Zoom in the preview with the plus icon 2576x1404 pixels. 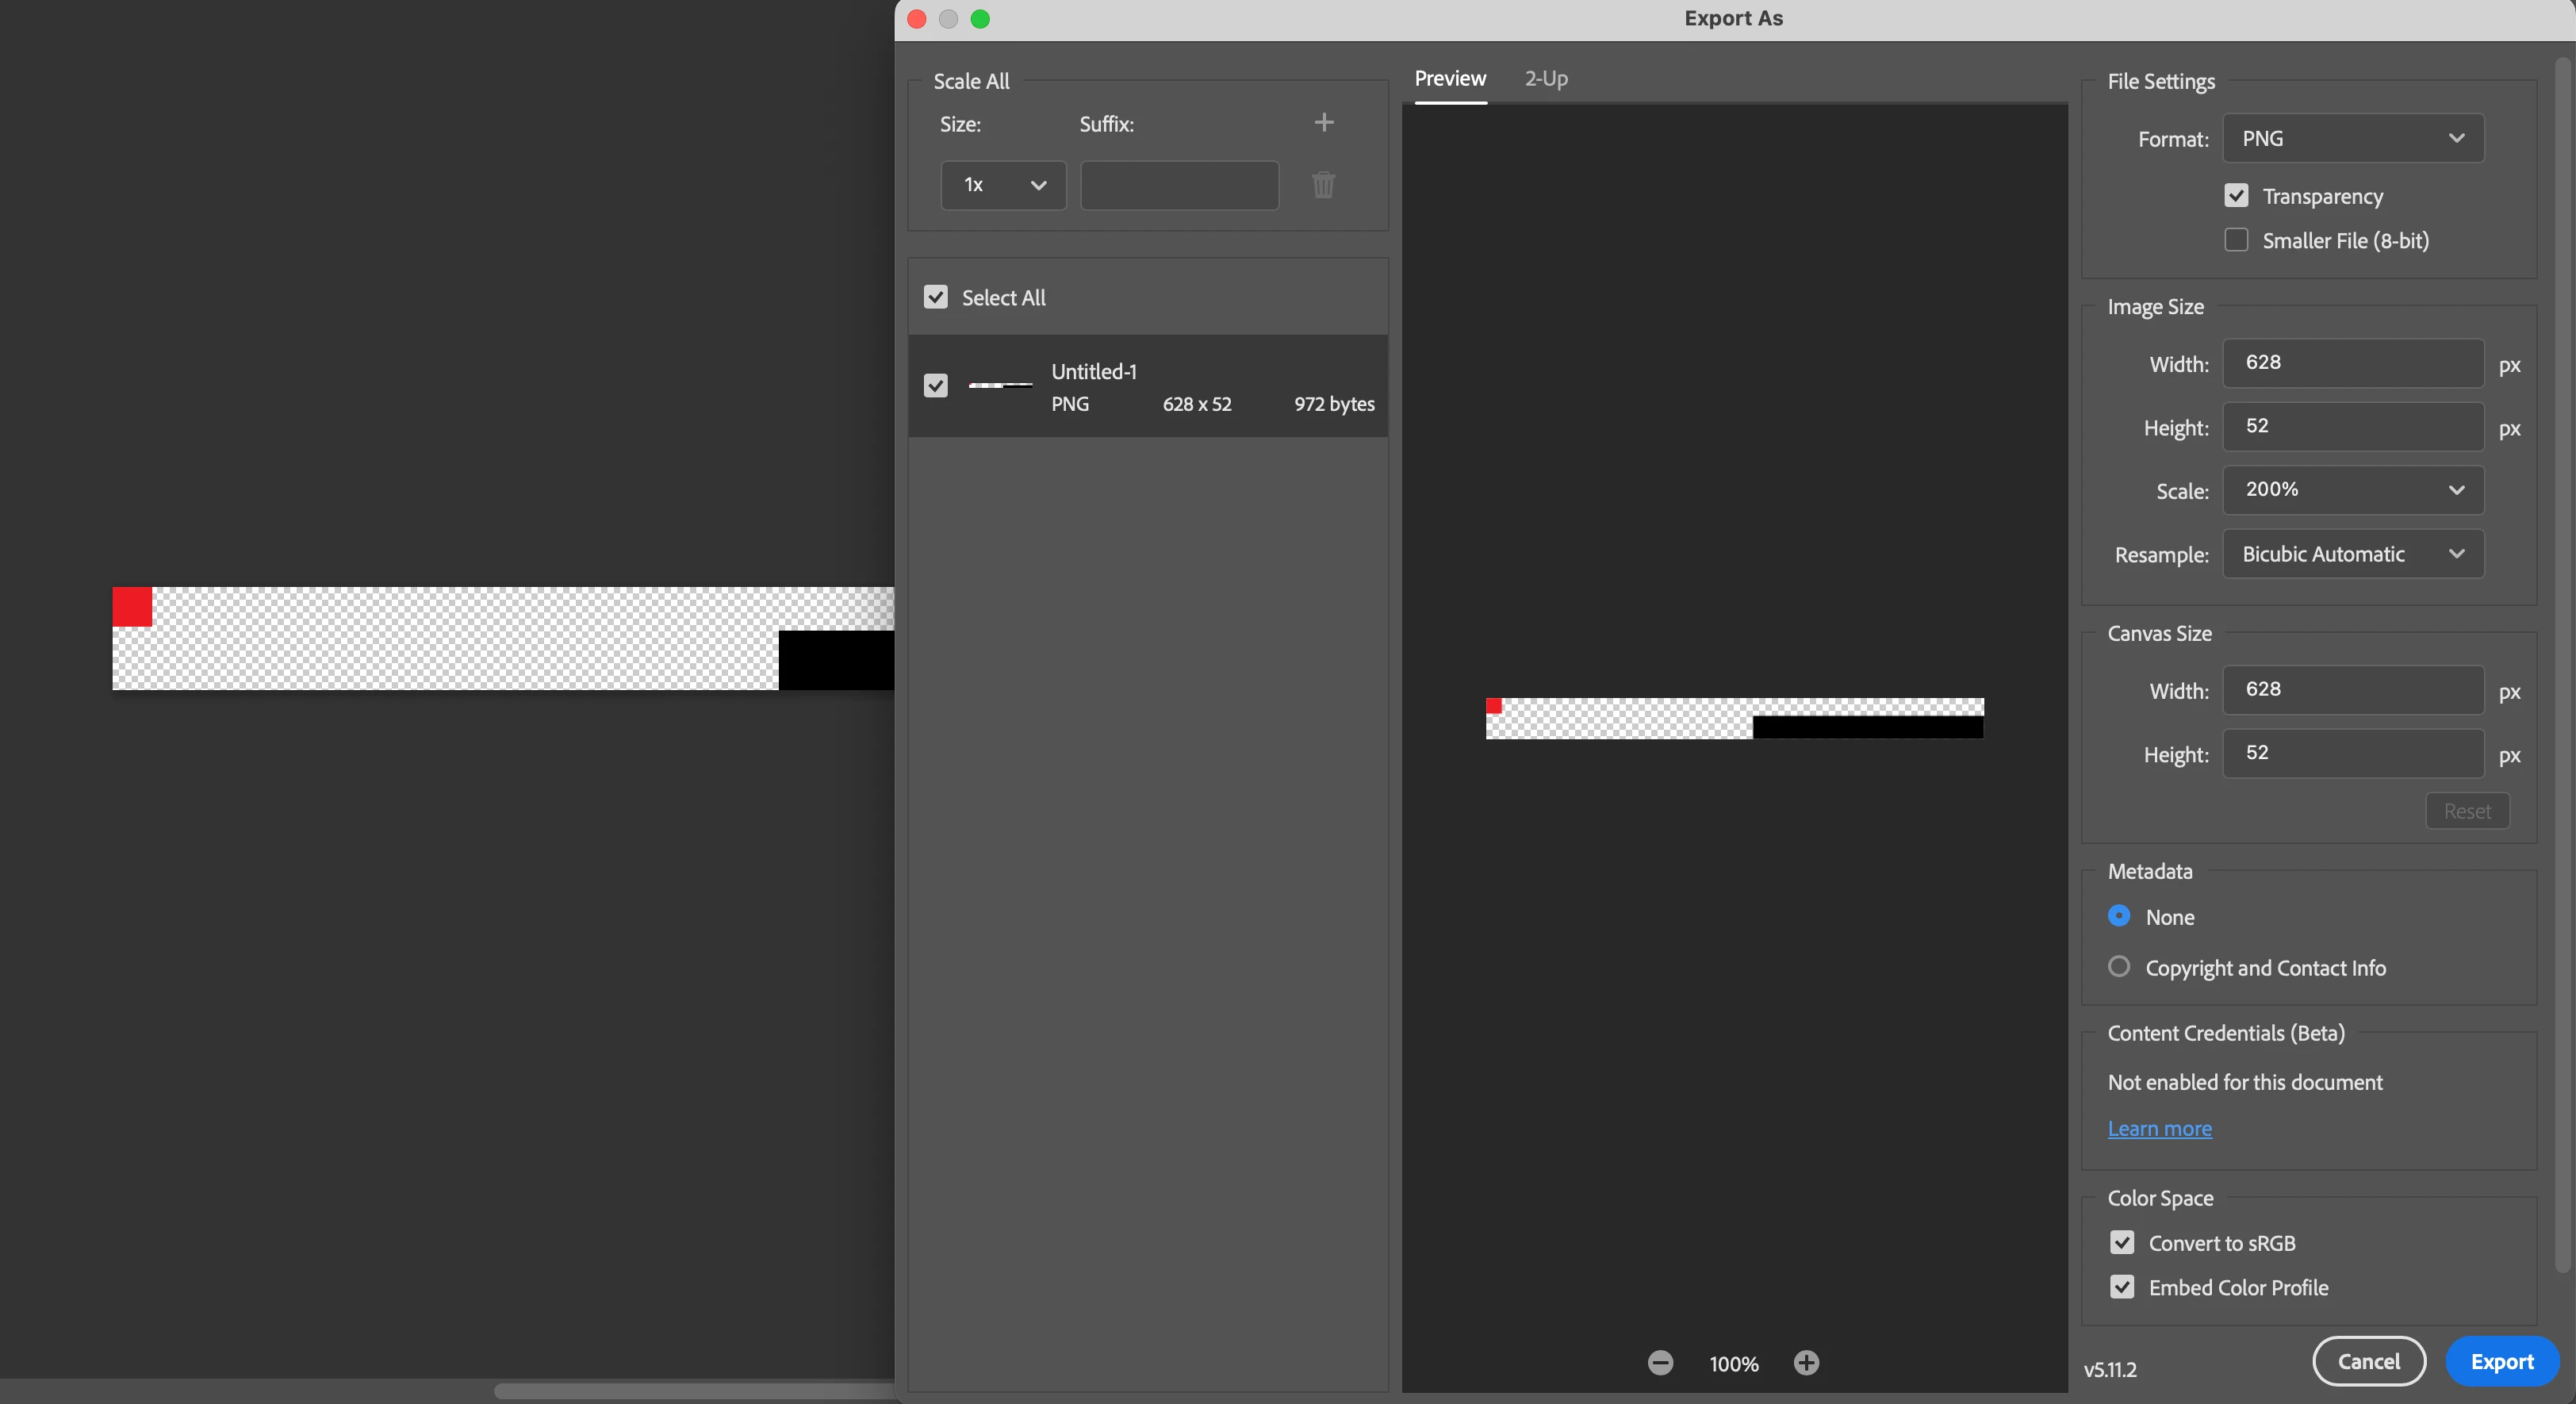tap(1806, 1362)
